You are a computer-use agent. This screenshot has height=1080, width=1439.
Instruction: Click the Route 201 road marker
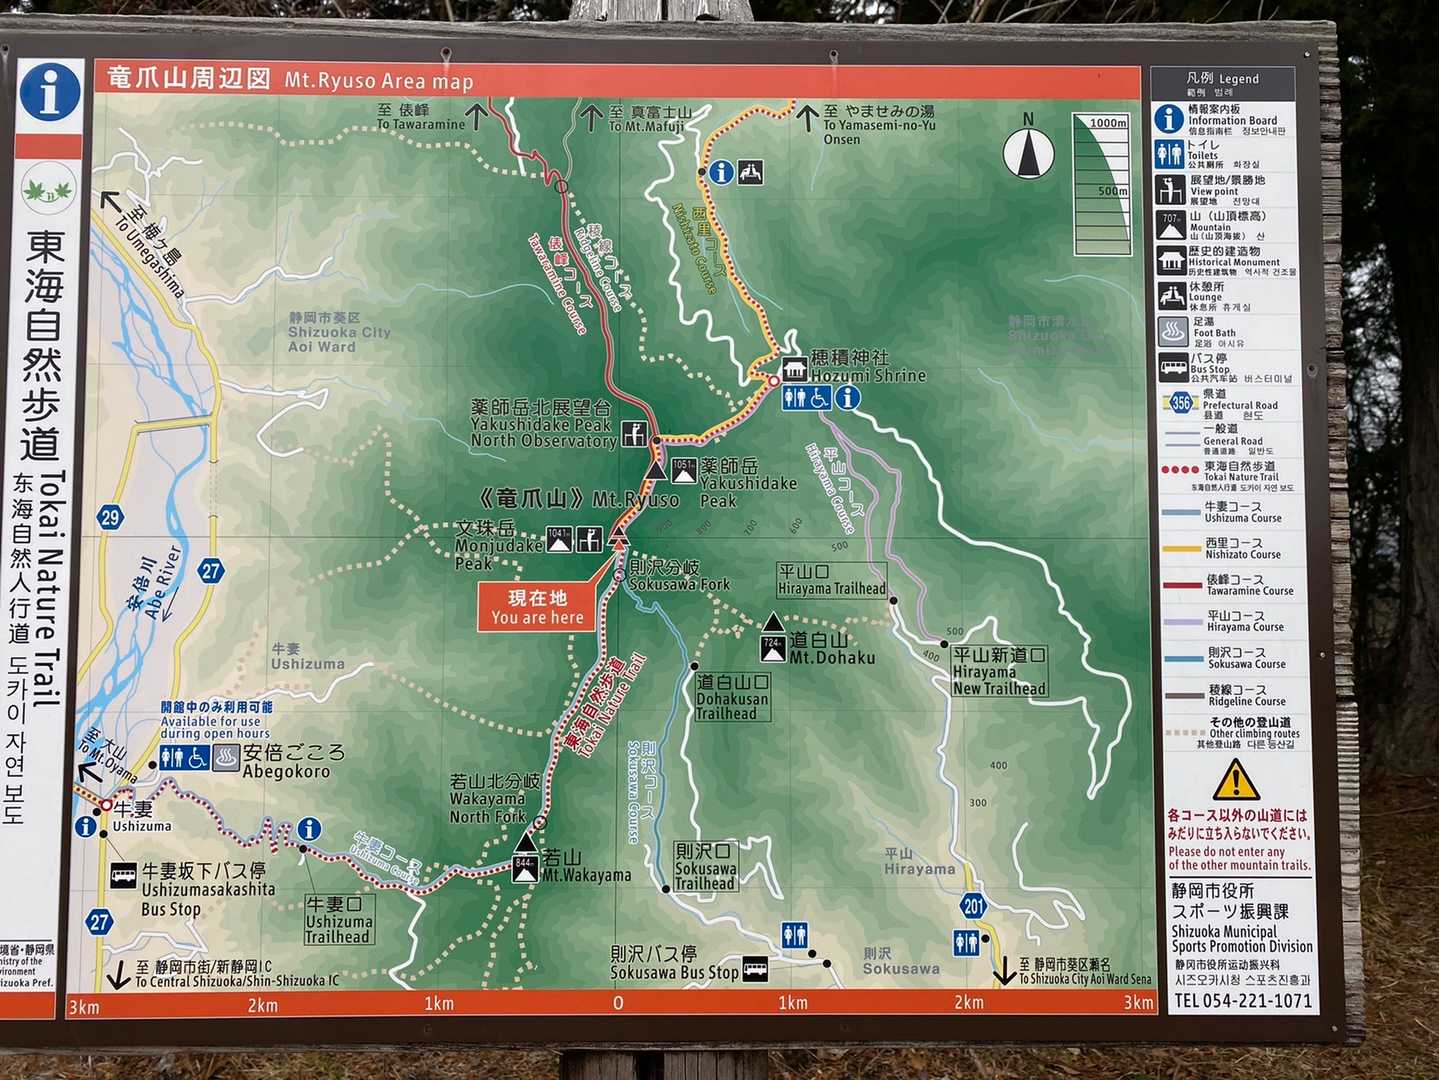click(974, 907)
